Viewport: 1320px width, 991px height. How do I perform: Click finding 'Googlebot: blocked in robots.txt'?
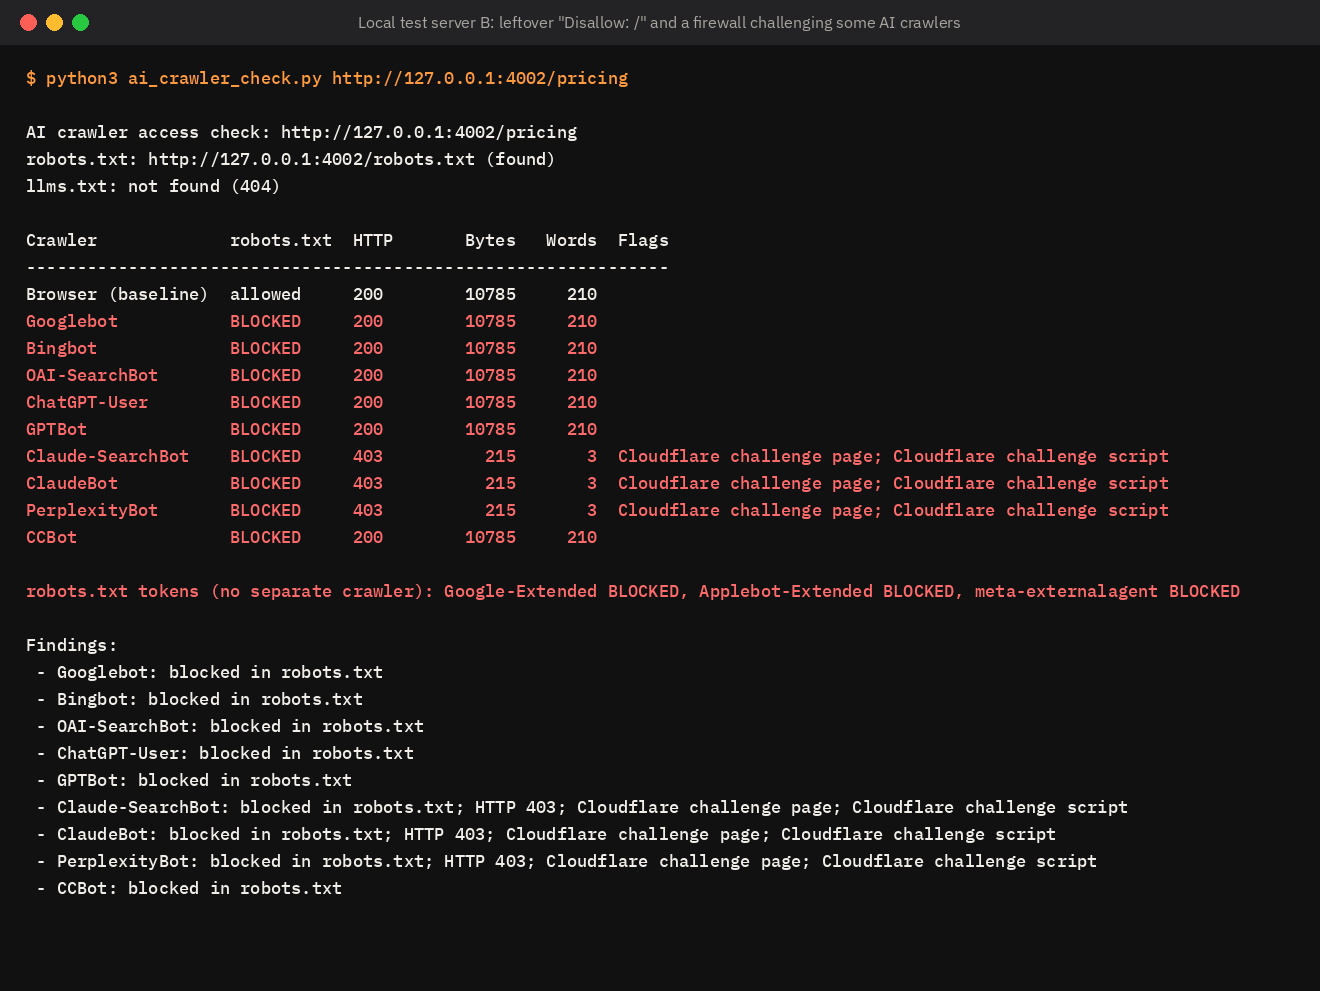(220, 672)
